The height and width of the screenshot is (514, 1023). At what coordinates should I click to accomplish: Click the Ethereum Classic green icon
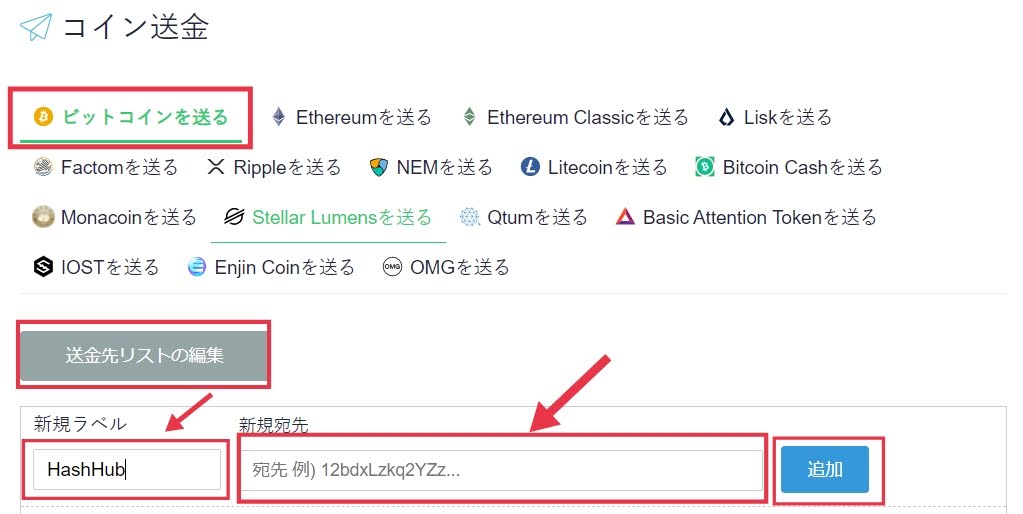[x=470, y=117]
